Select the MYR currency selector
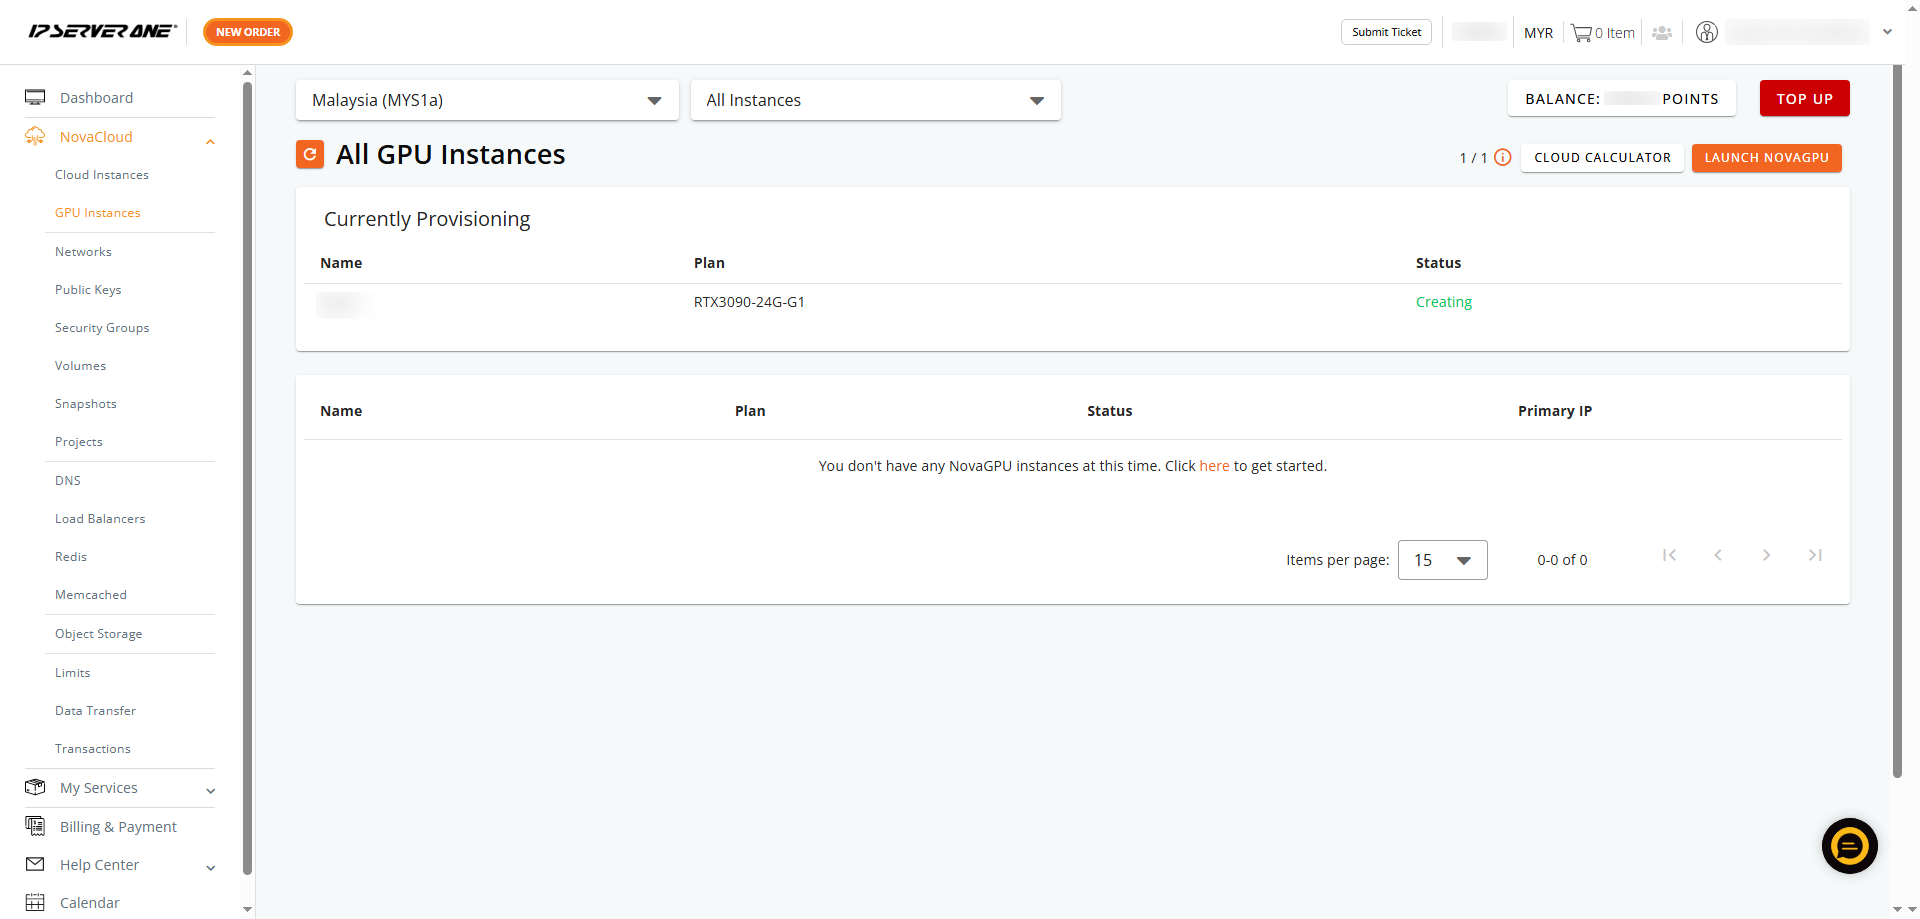Image resolution: width=1920 pixels, height=919 pixels. (x=1538, y=33)
